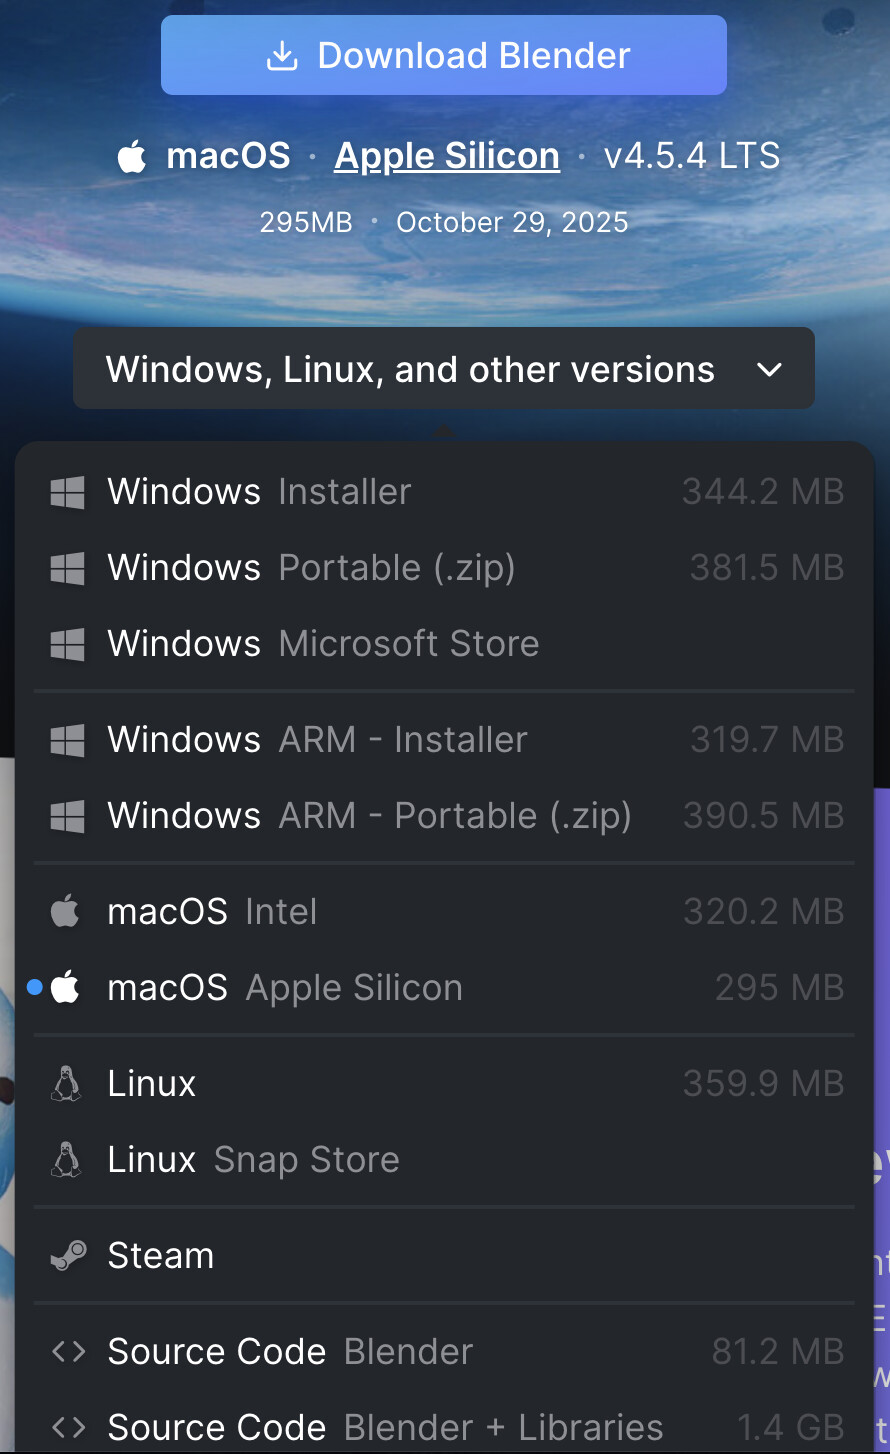The height and width of the screenshot is (1454, 890).
Task: Select Windows Installer option
Action: coord(259,492)
